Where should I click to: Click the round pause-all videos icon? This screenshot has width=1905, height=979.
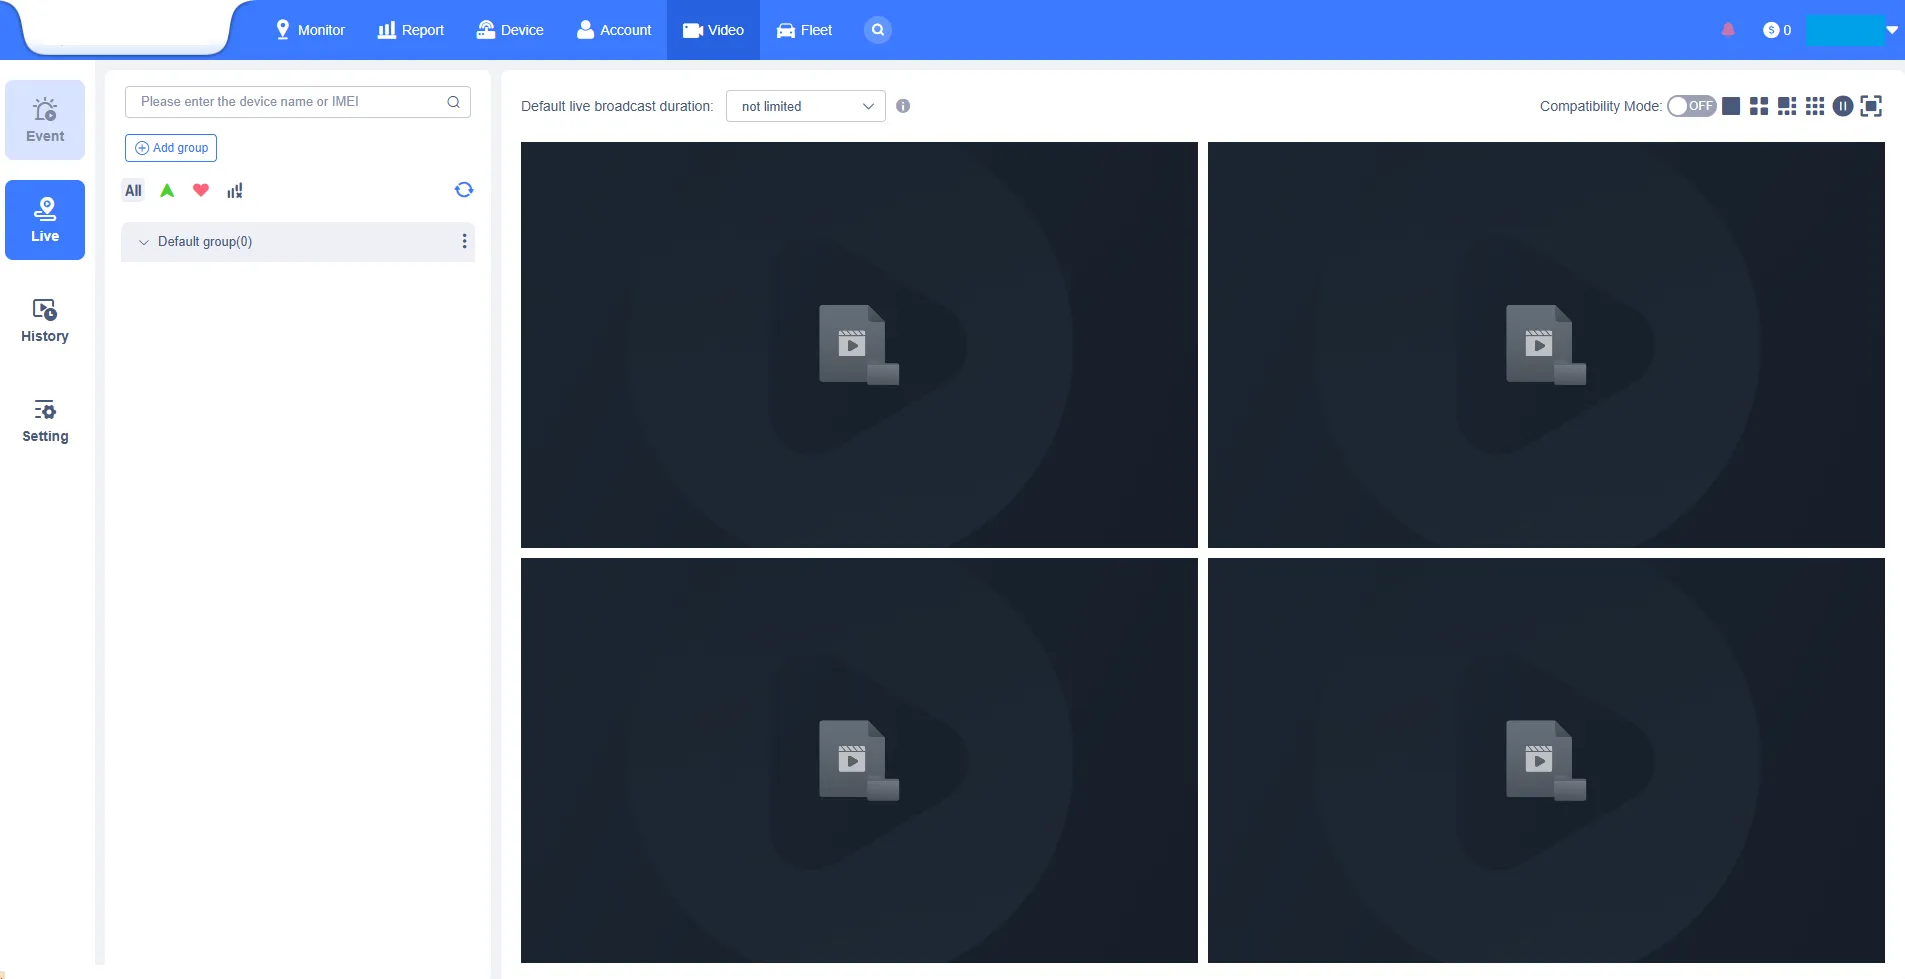(1843, 106)
